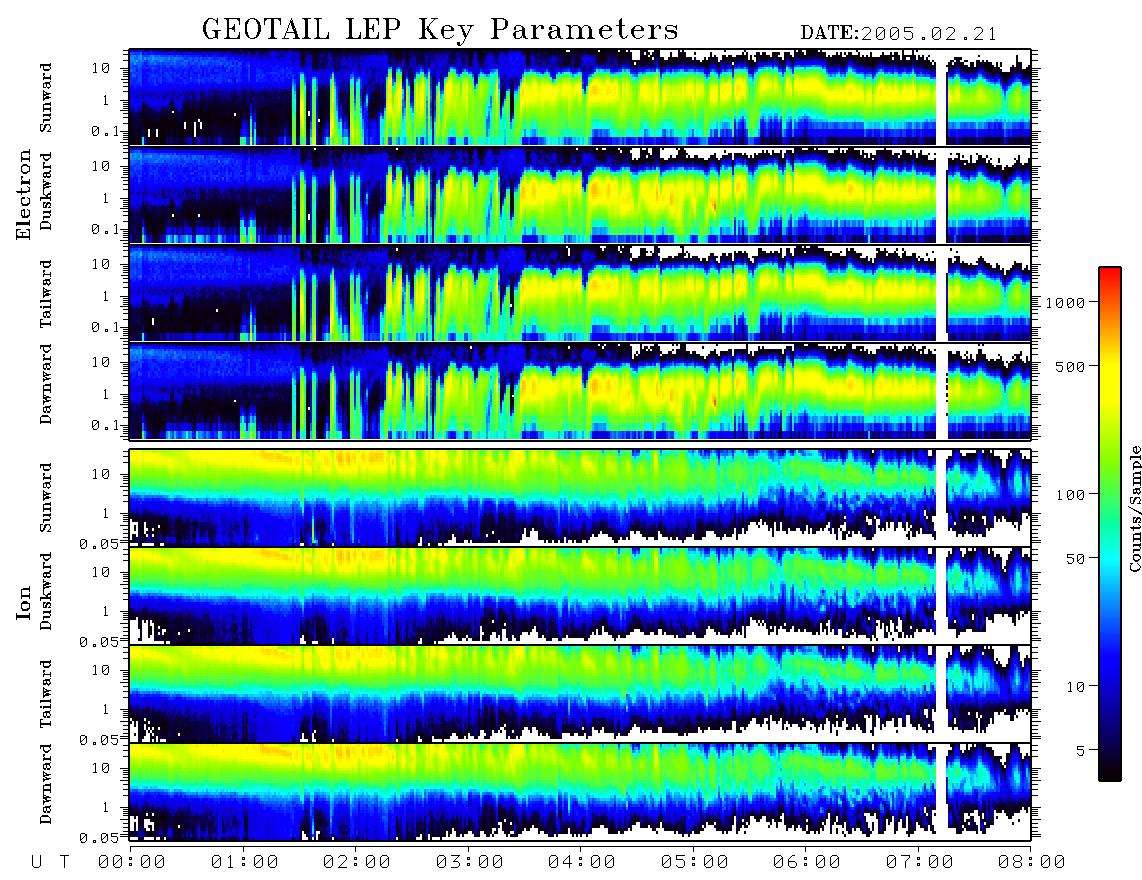Click inside the Electron Sunward spectrogram panel

(580, 98)
